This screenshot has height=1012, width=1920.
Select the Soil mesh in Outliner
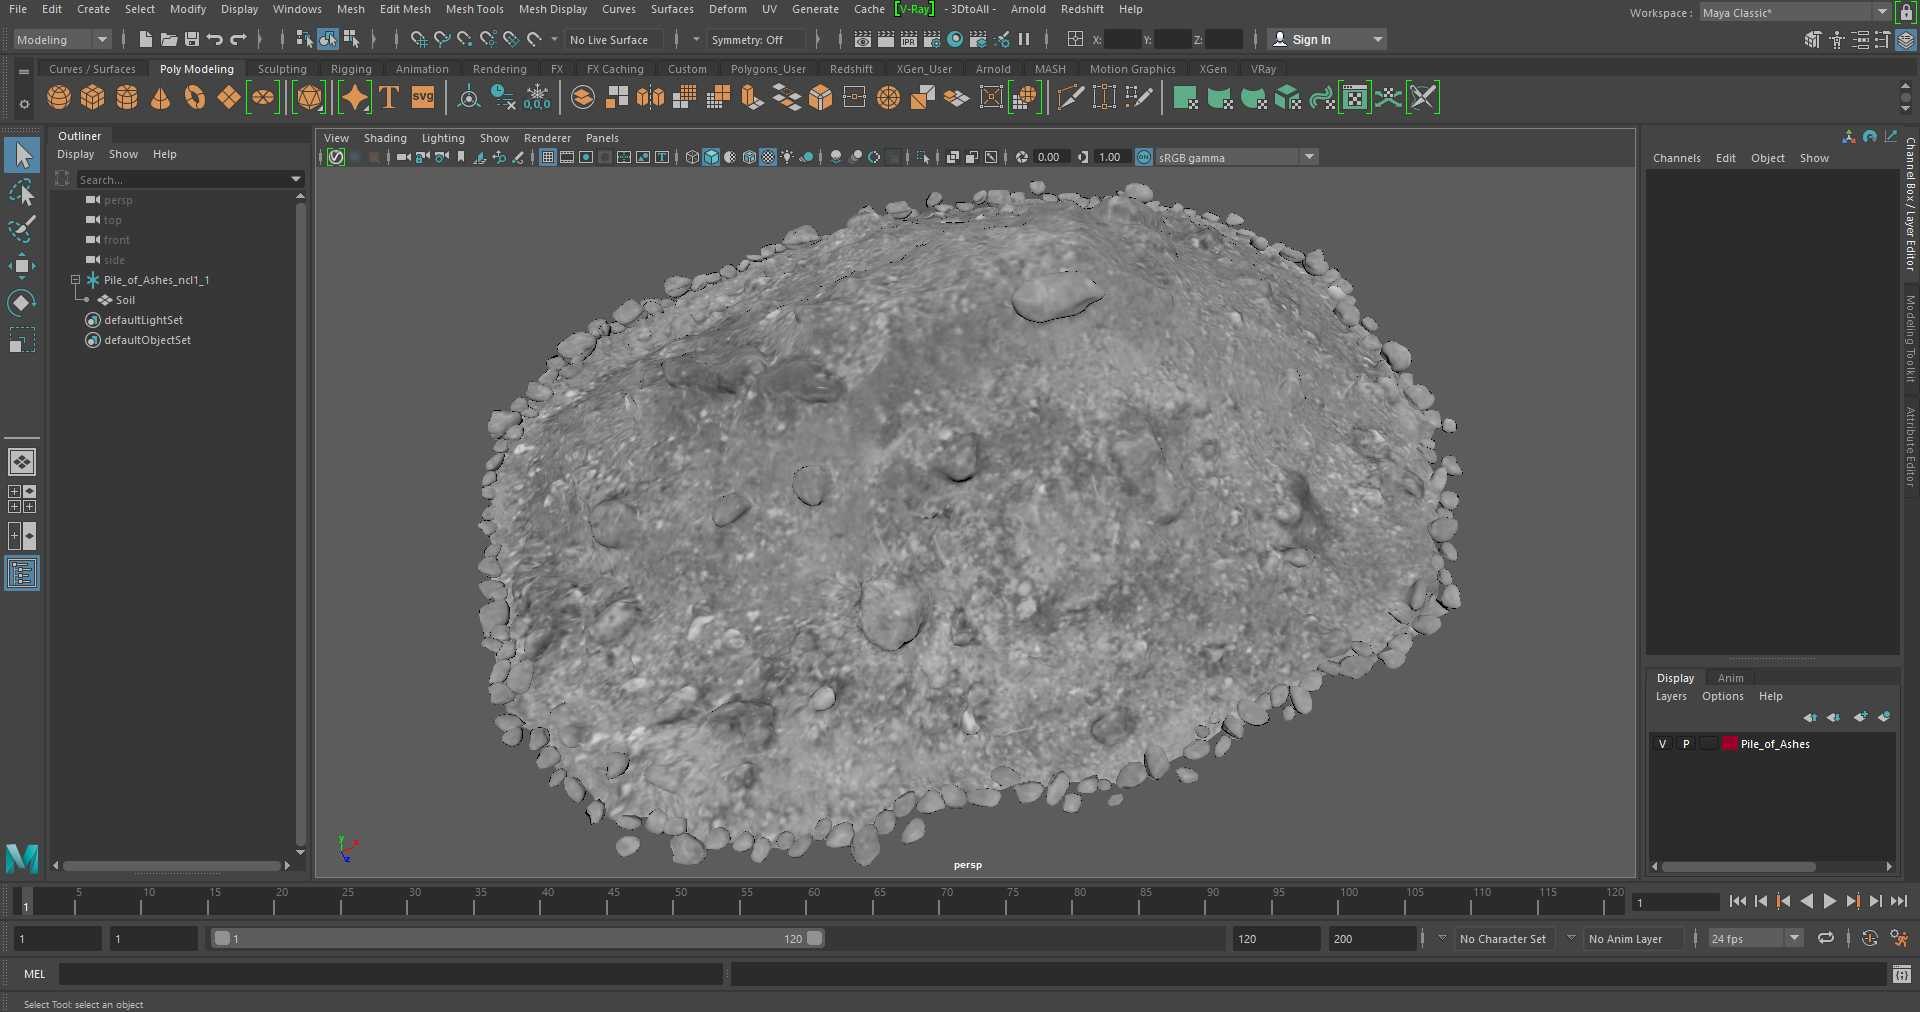click(x=125, y=300)
